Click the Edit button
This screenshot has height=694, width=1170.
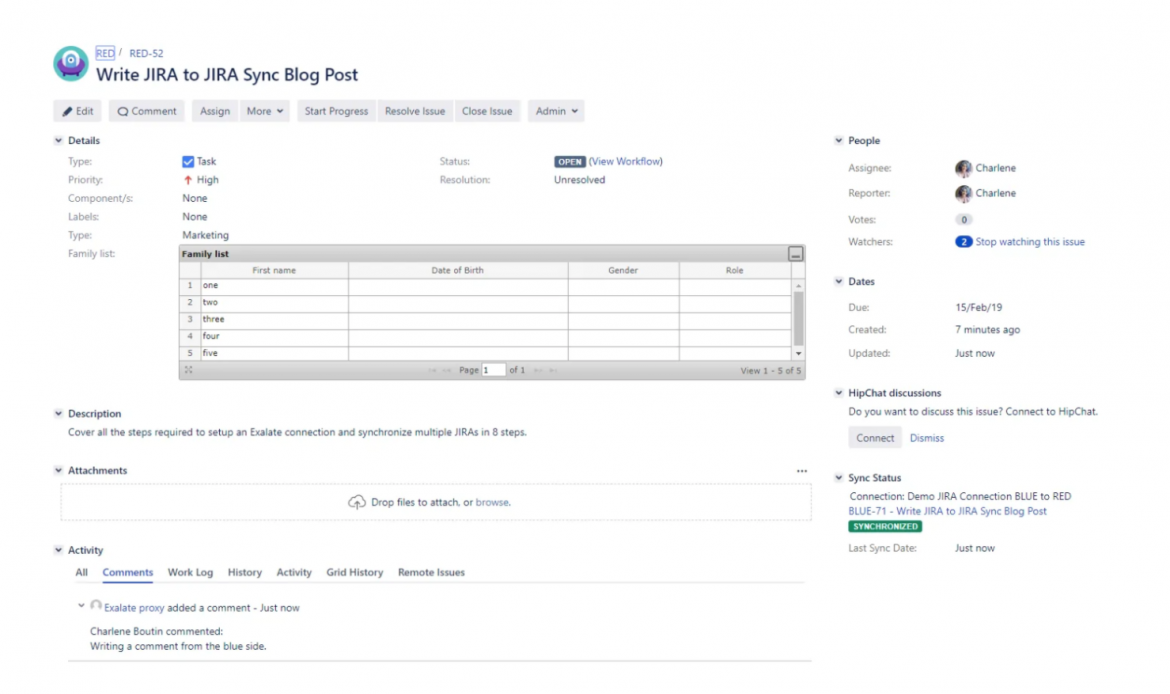pyautogui.click(x=78, y=111)
